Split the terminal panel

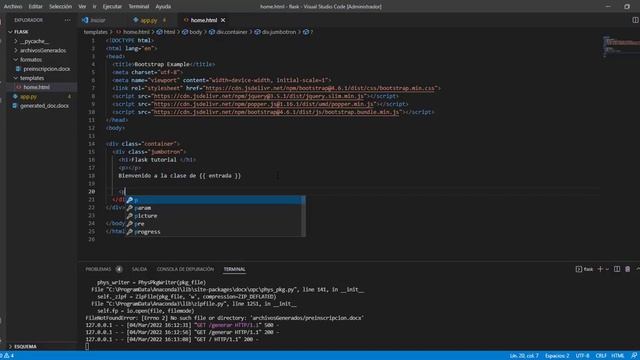coord(617,269)
